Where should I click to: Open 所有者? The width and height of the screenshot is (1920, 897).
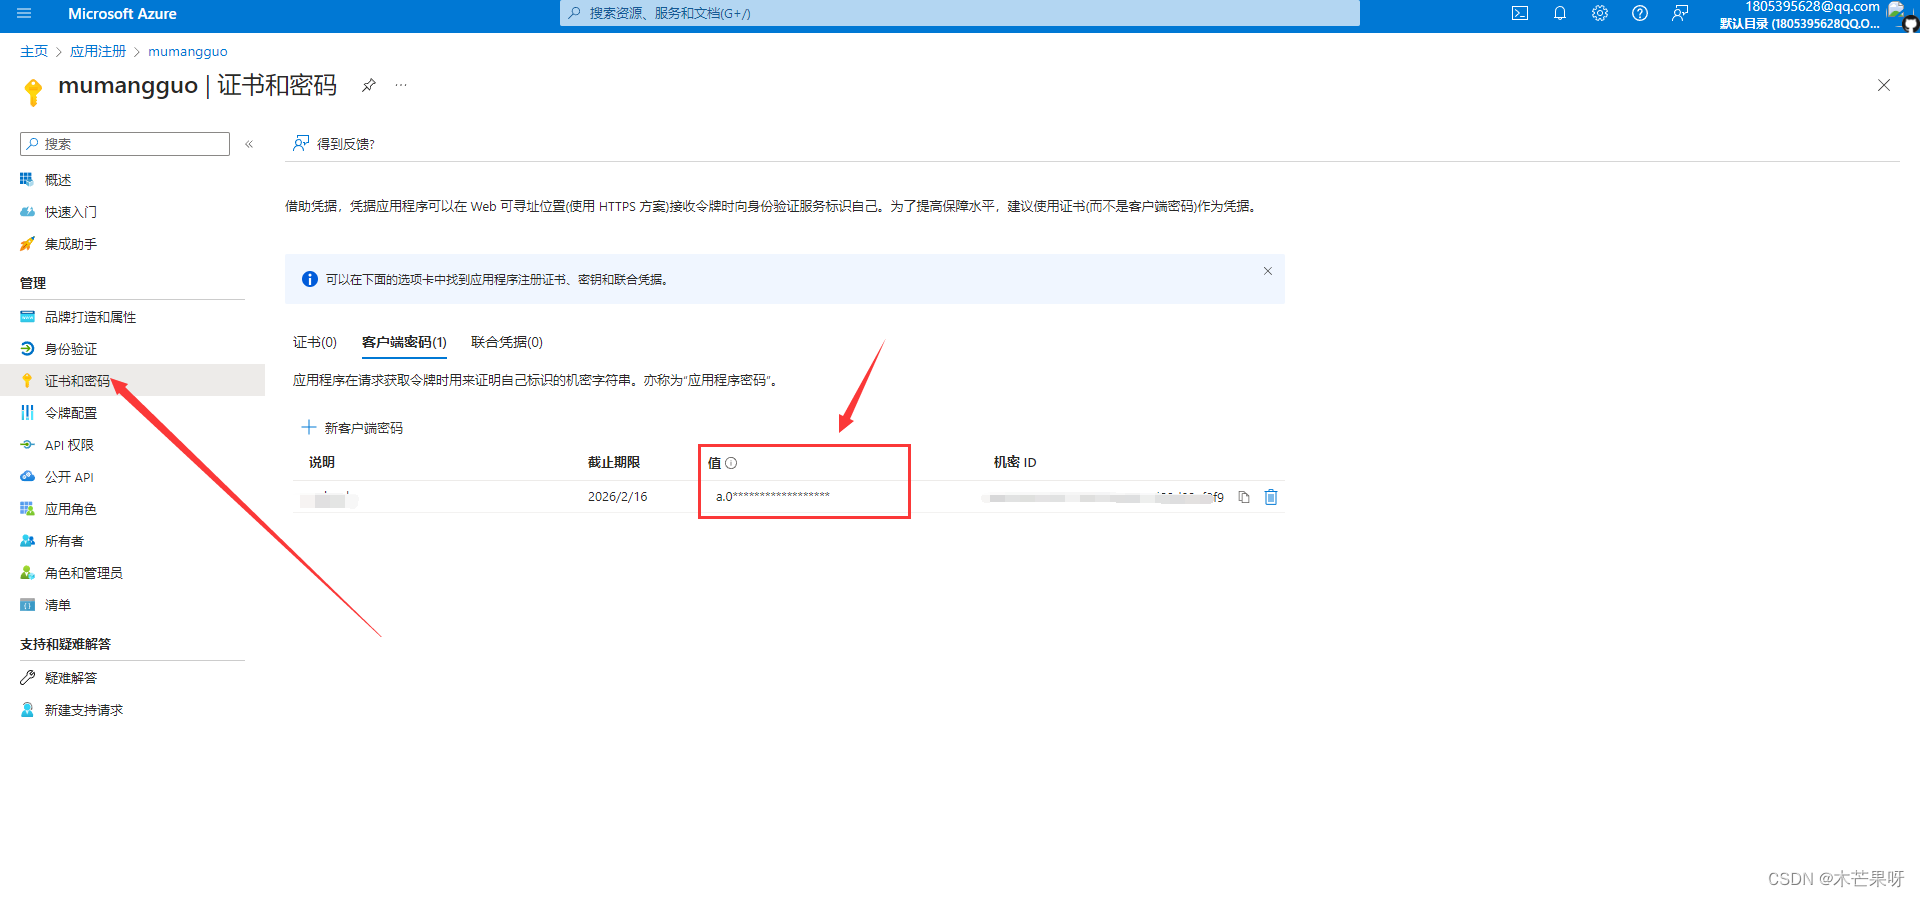pyautogui.click(x=64, y=541)
